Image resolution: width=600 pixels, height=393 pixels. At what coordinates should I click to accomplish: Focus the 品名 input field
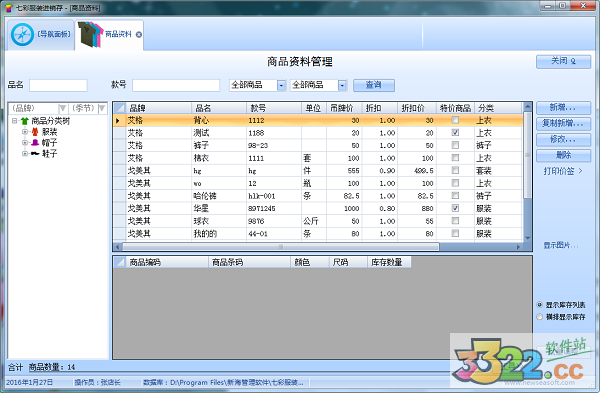[58, 85]
